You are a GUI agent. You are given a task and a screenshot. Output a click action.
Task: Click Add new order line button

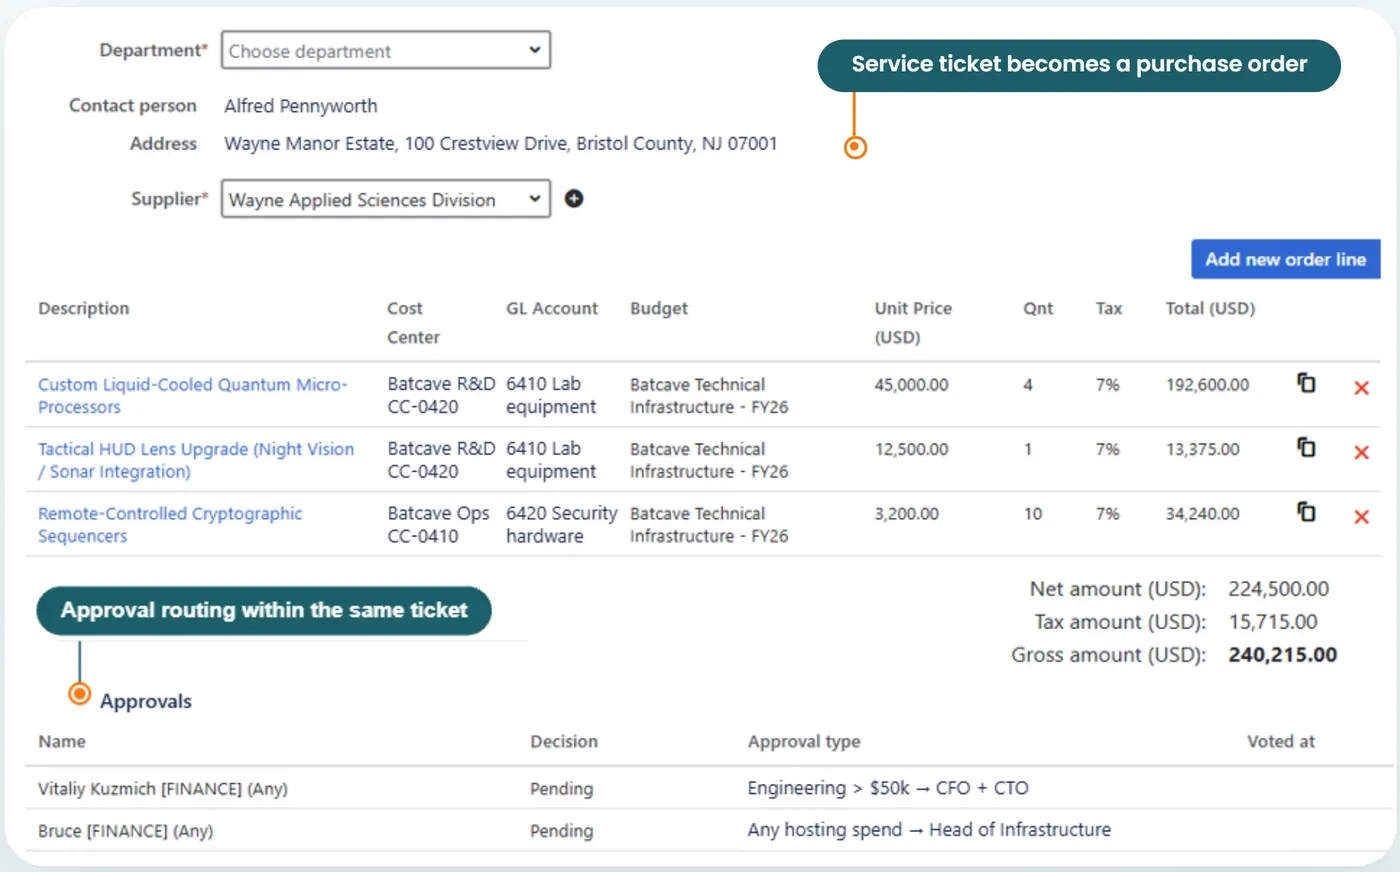(1285, 259)
